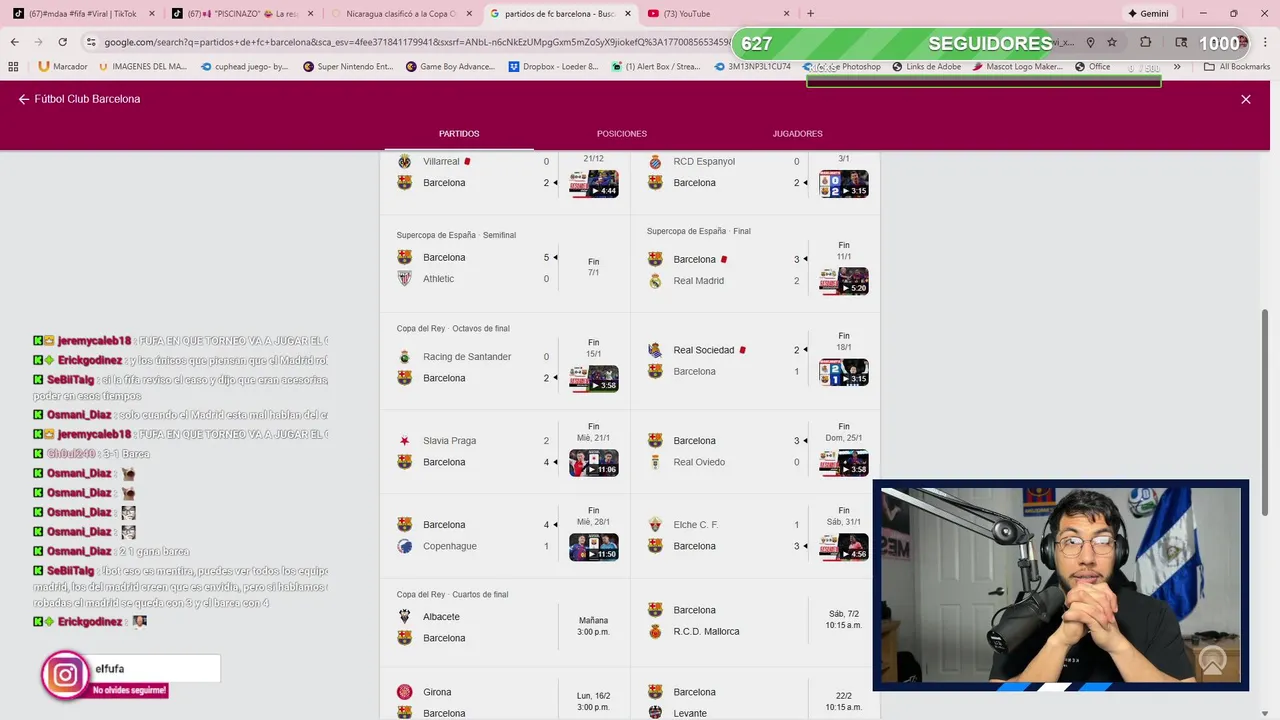Click back arrow beside Fútbol Club Barcelona
Viewport: 1280px width, 720px height.
point(24,99)
